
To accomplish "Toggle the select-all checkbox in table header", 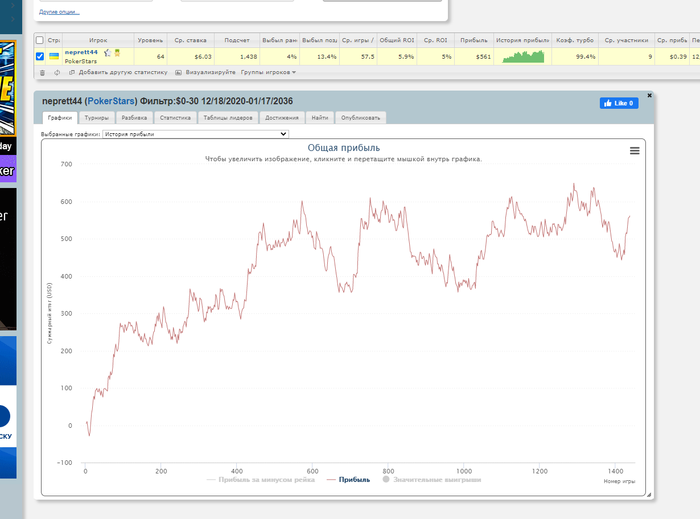I will pyautogui.click(x=40, y=40).
